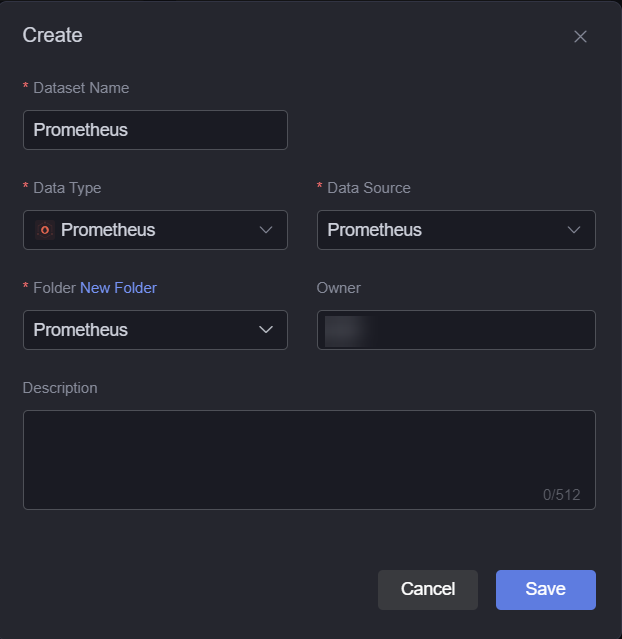Expand the Data Source dropdown
This screenshot has width=622, height=639.
pos(456,230)
